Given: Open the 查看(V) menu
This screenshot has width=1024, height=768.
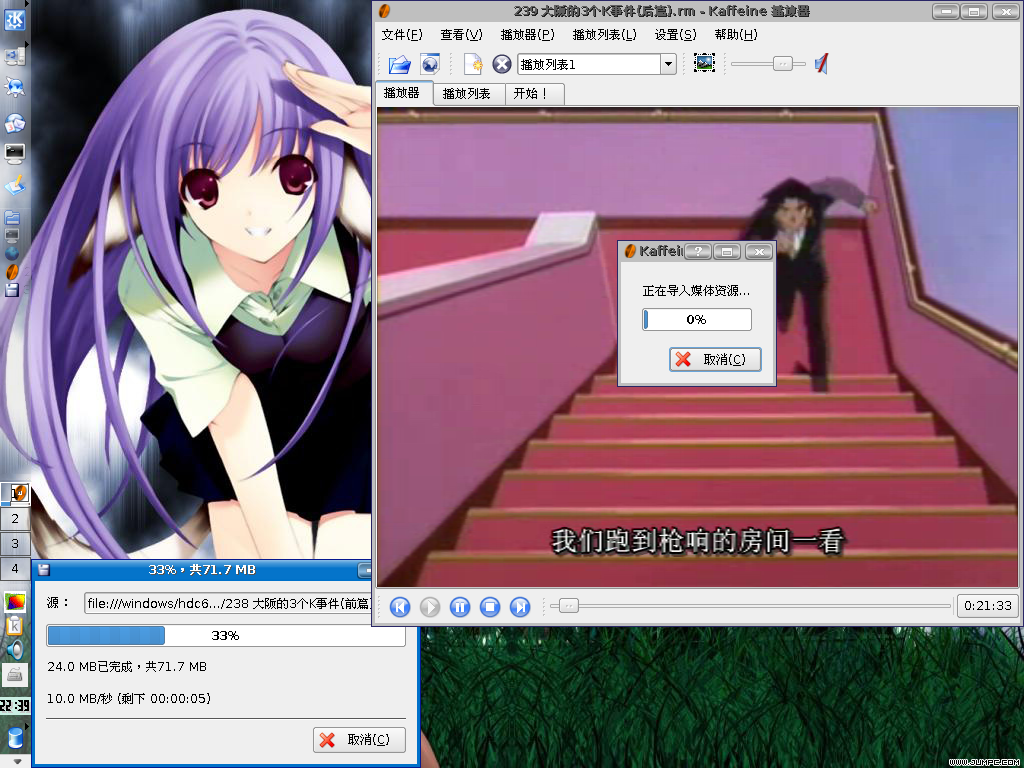Looking at the screenshot, I should 461,35.
